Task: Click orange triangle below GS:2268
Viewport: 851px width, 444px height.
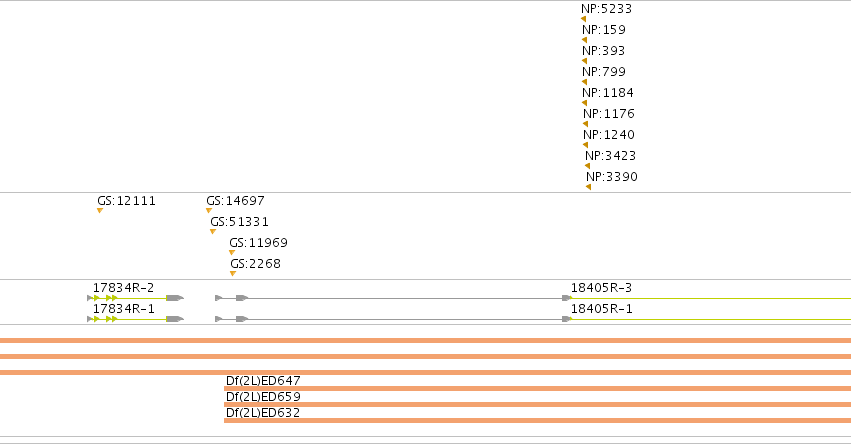Action: (x=233, y=274)
